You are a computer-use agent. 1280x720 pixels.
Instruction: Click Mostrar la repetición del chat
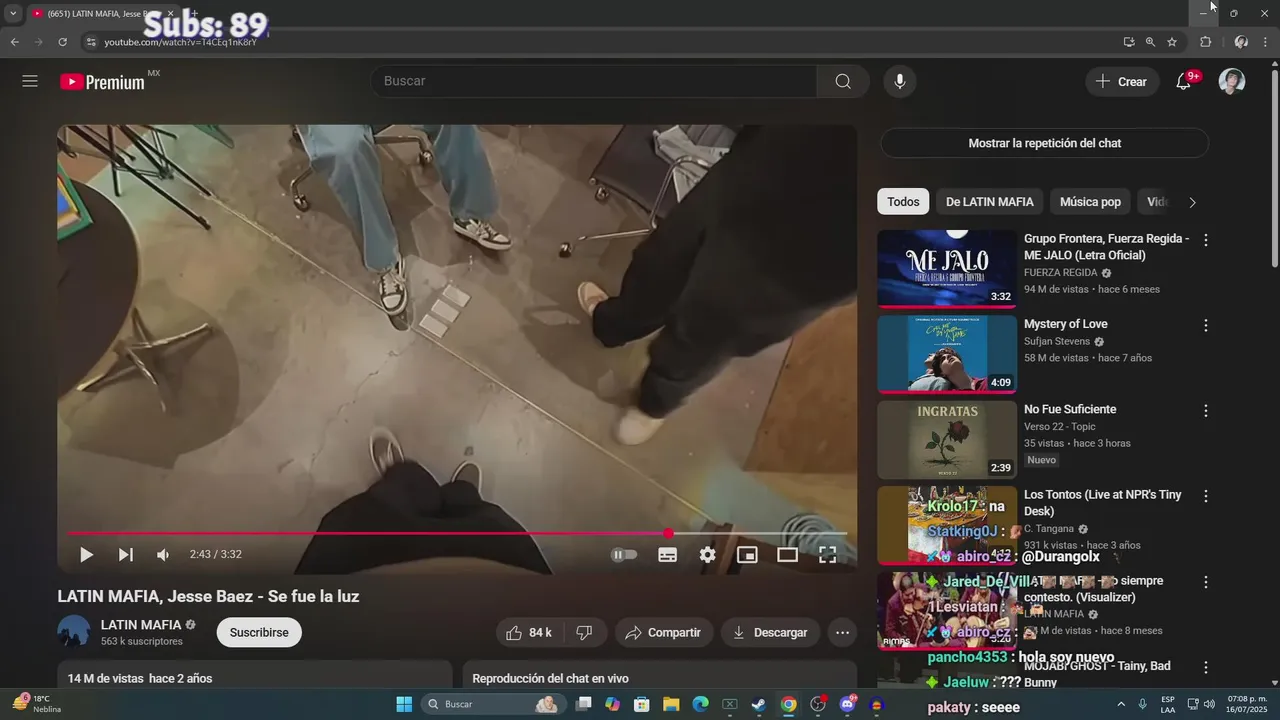[x=1044, y=143]
